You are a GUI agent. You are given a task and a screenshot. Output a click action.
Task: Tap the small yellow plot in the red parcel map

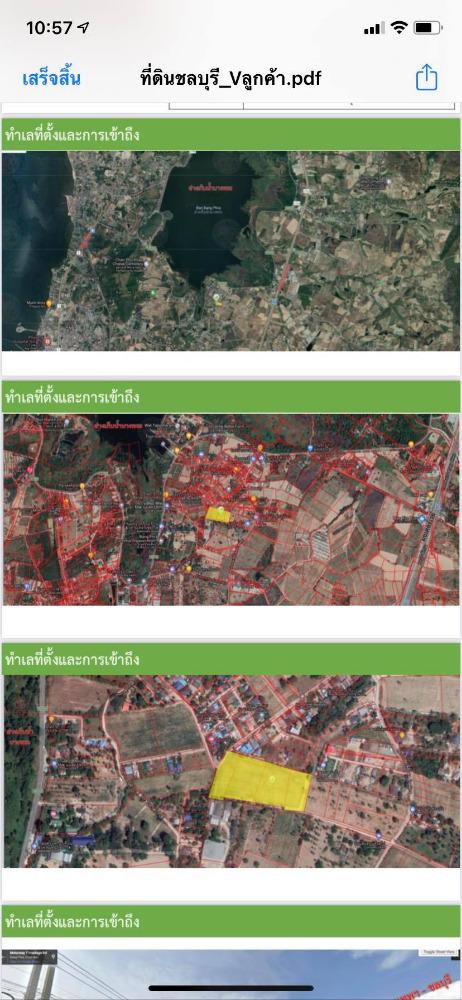pyautogui.click(x=218, y=514)
